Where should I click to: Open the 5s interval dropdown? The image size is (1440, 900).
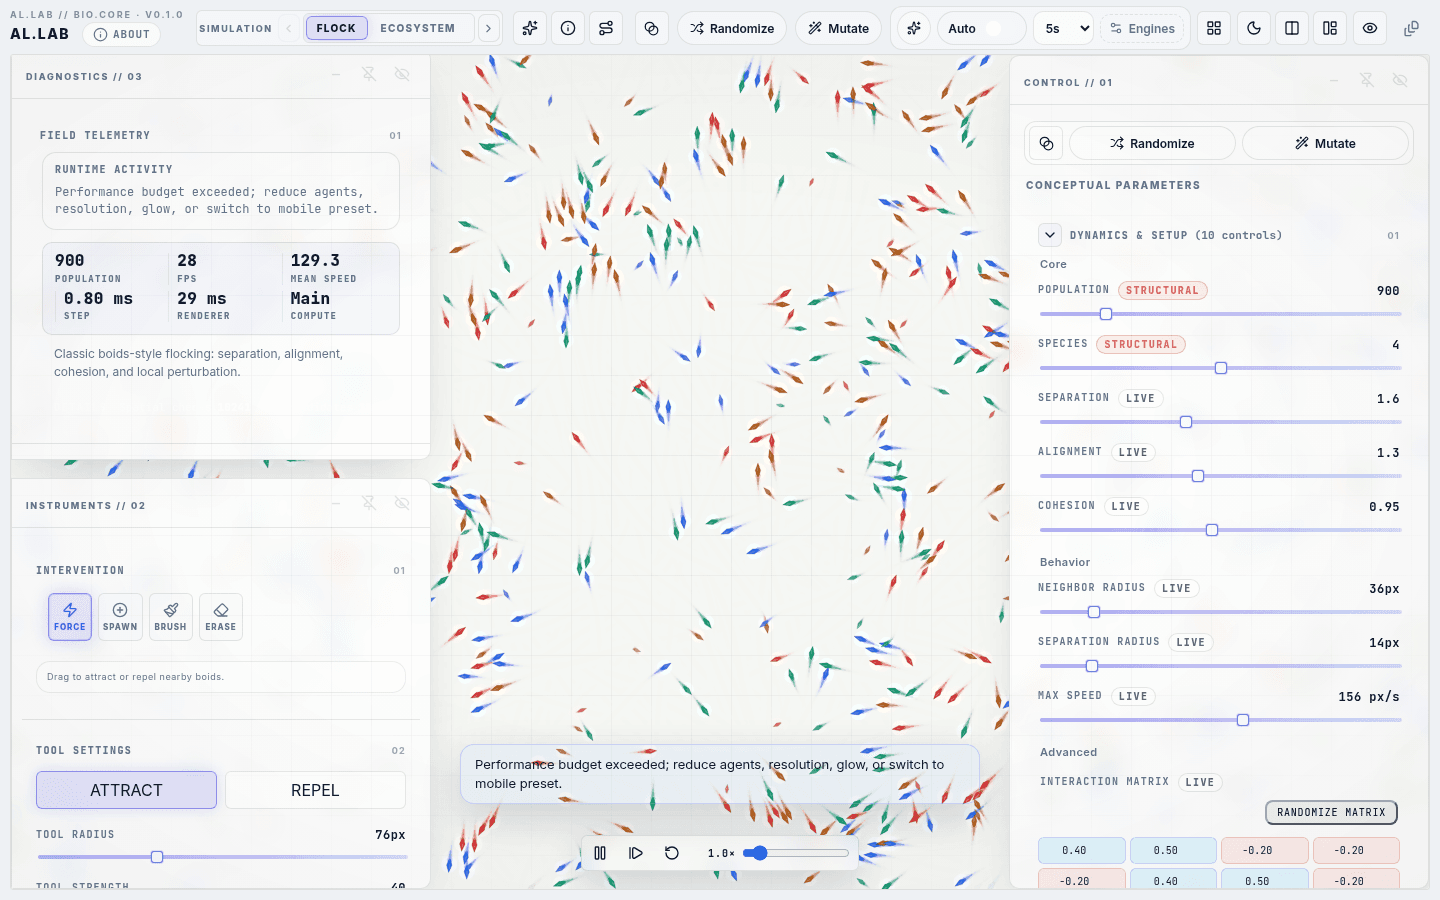[1063, 28]
